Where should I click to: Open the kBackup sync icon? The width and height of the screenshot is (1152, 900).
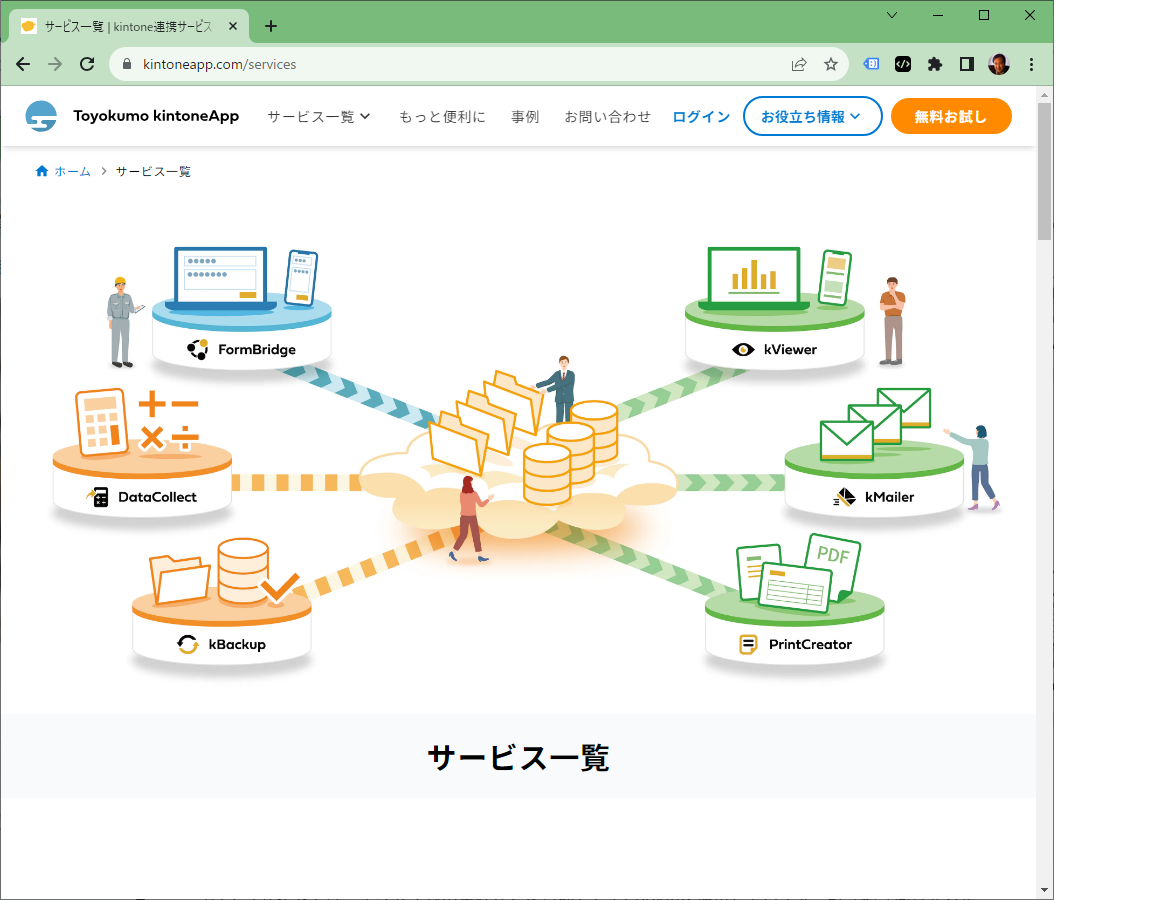pyautogui.click(x=188, y=644)
